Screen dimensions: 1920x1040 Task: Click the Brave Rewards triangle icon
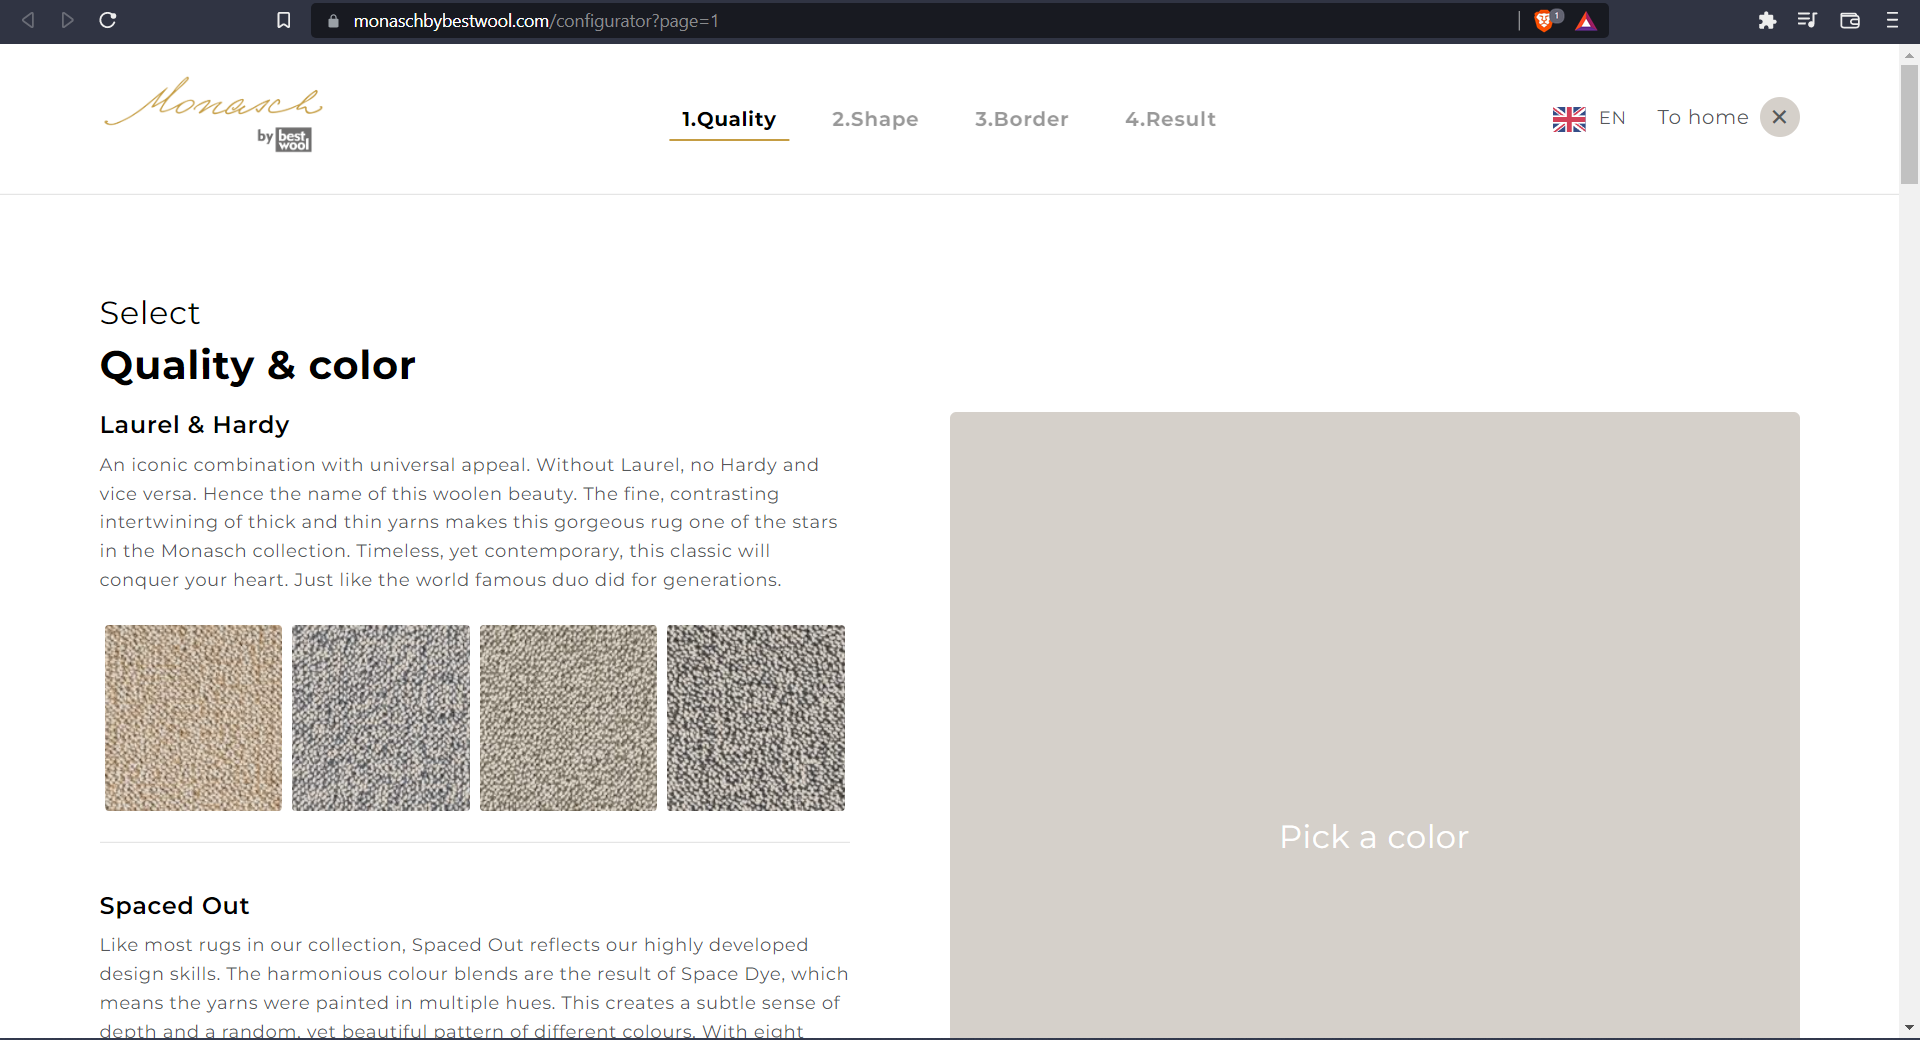[1586, 21]
